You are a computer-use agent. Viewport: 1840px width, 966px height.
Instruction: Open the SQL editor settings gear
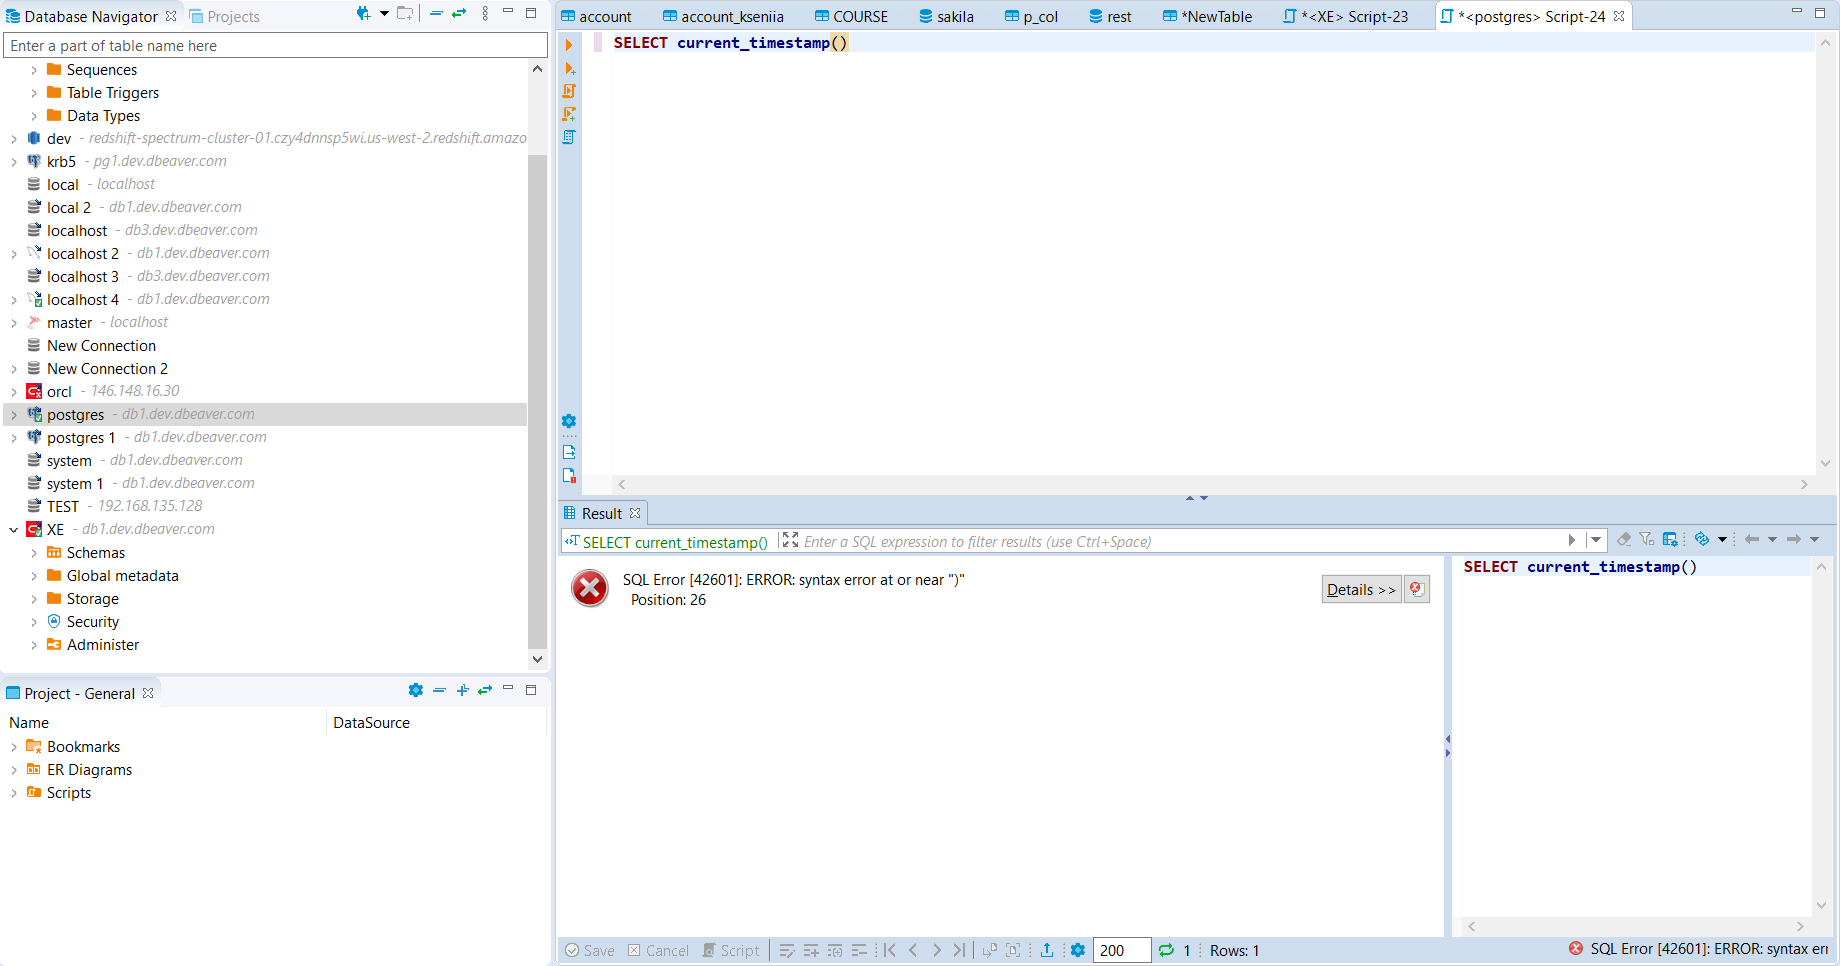pos(569,421)
